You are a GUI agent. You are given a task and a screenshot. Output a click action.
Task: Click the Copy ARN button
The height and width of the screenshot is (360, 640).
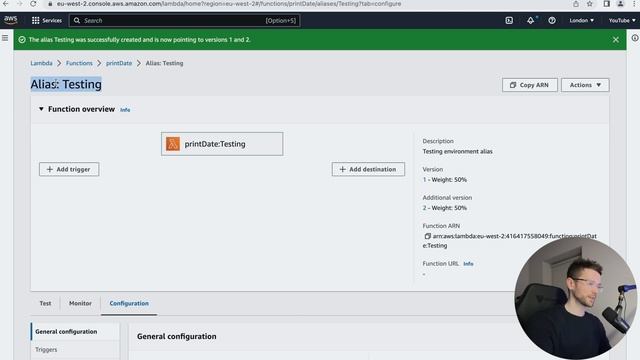[x=529, y=85]
